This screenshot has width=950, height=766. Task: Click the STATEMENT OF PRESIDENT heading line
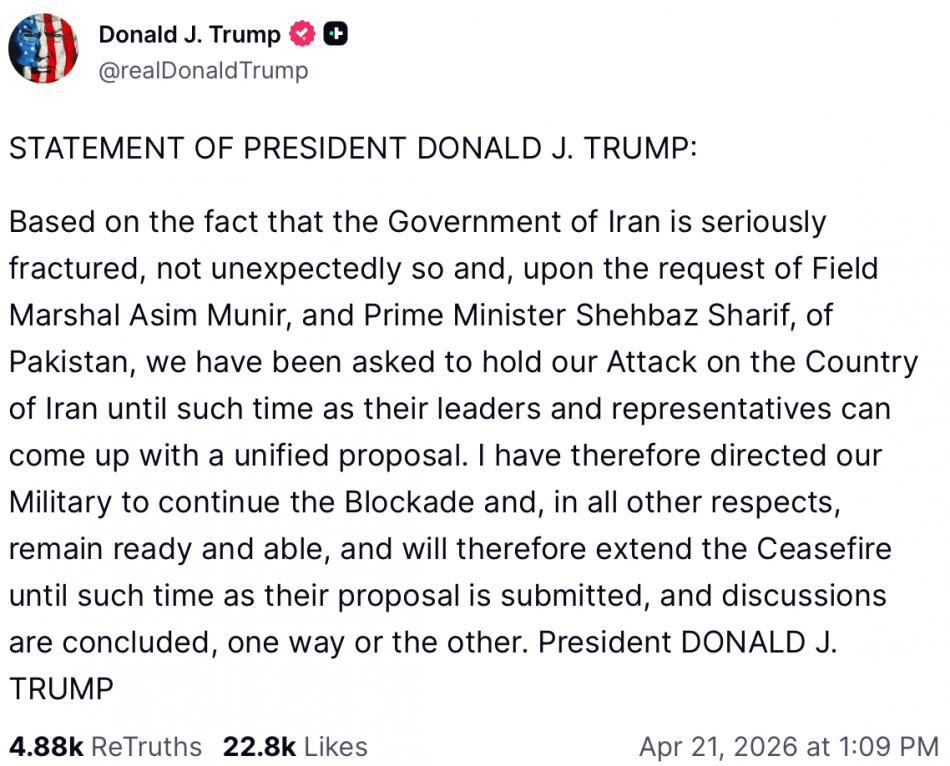pos(352,149)
